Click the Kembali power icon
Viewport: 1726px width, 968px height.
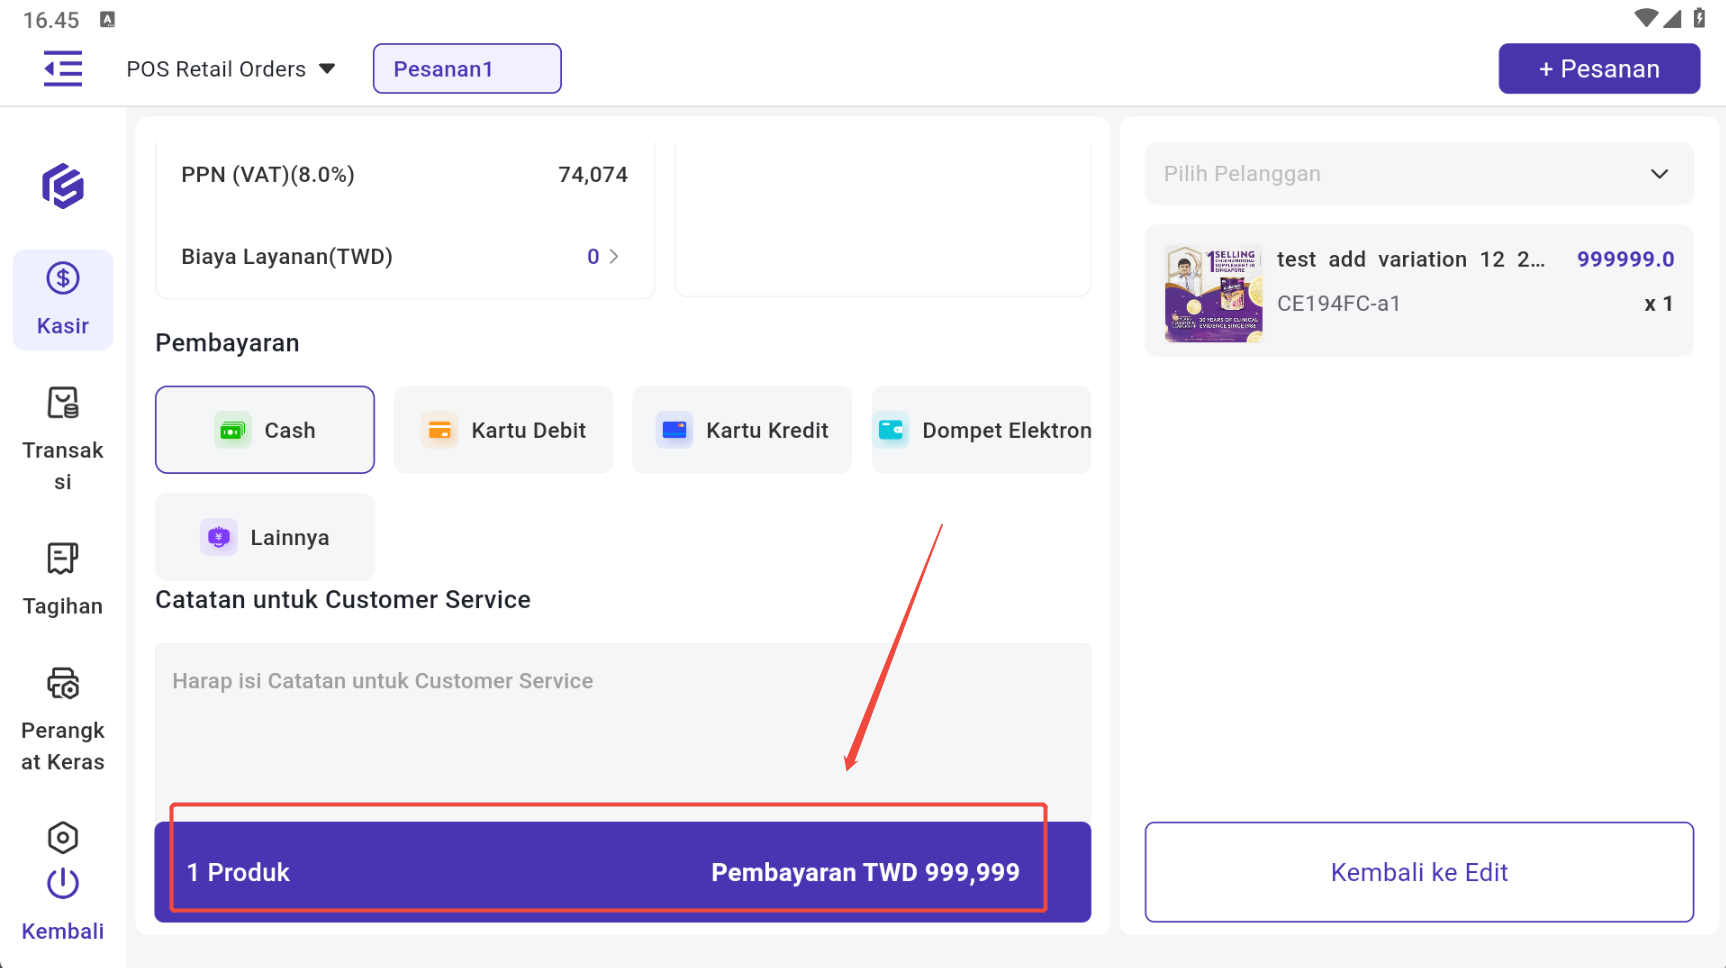click(63, 885)
